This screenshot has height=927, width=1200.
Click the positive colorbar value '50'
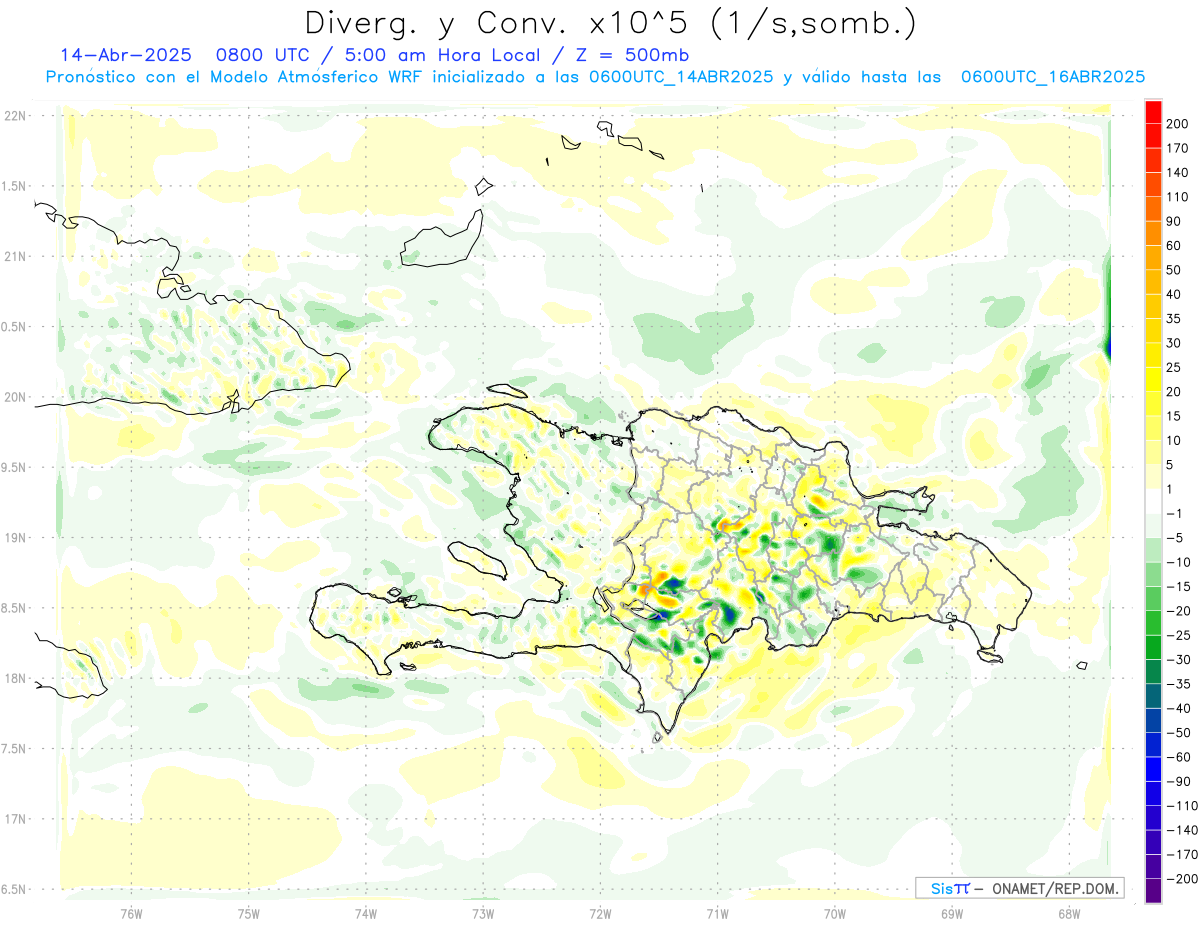(x=1175, y=270)
